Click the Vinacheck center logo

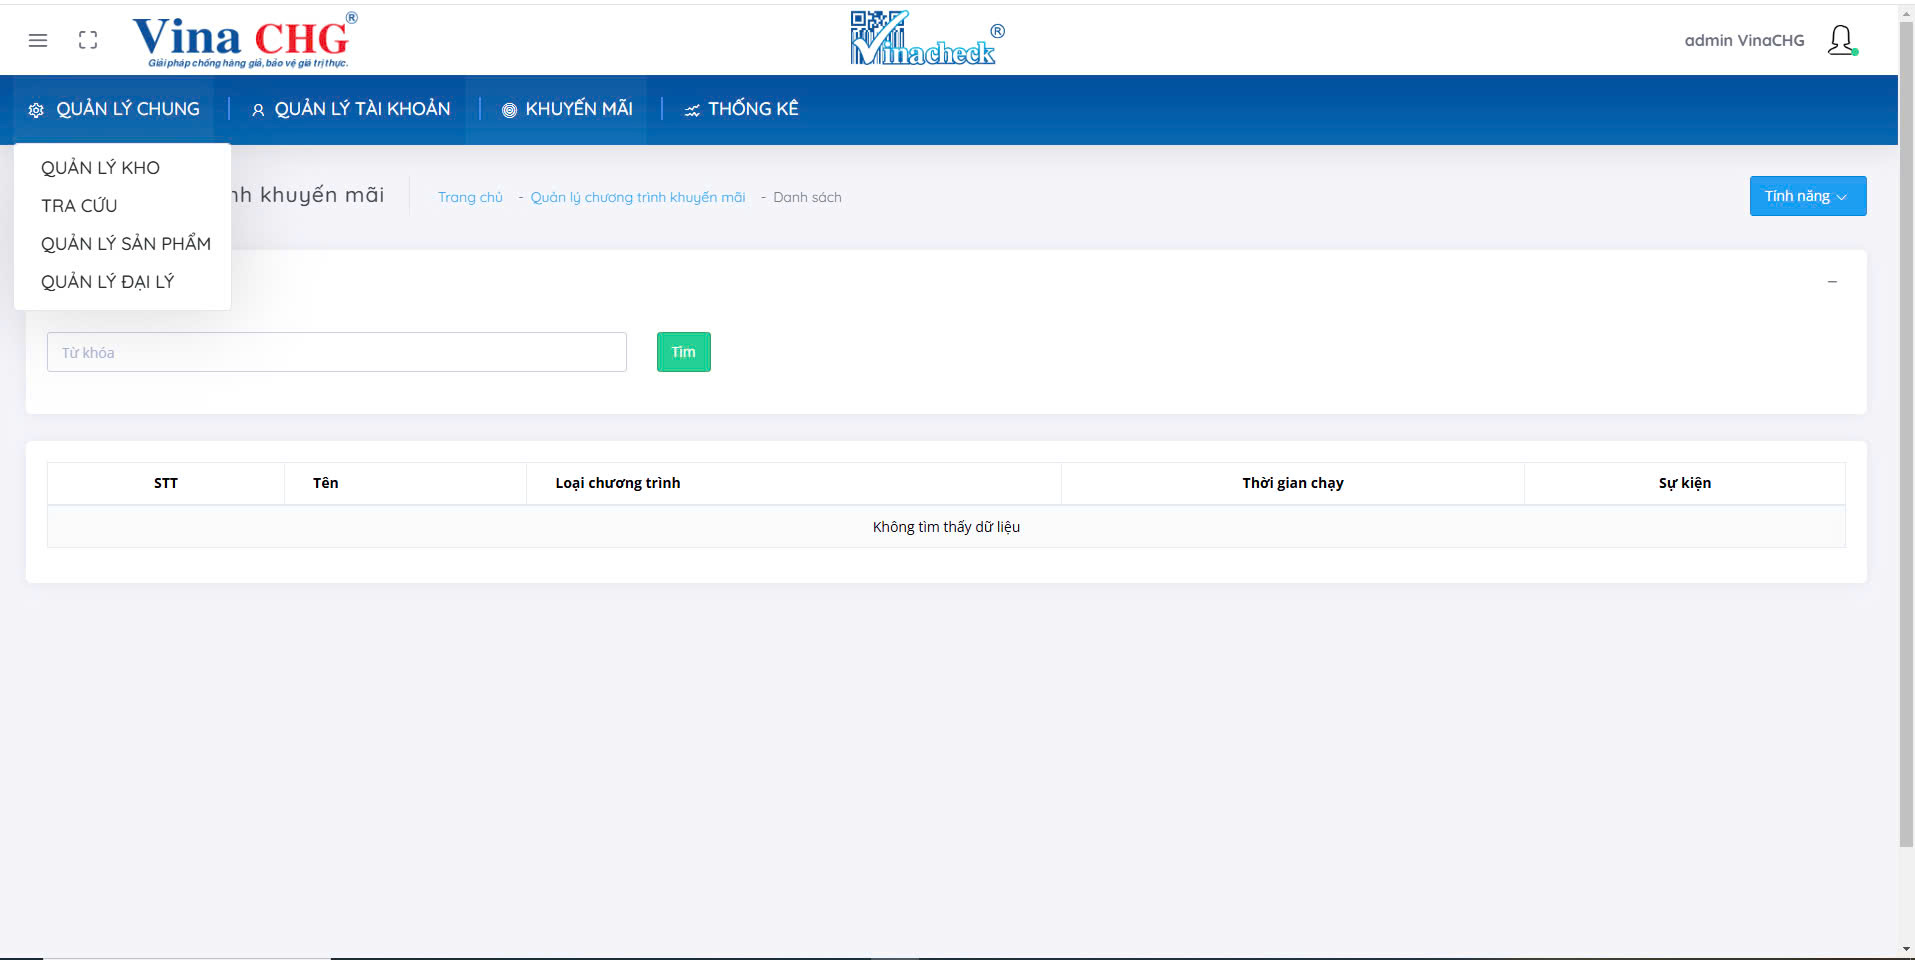927,38
